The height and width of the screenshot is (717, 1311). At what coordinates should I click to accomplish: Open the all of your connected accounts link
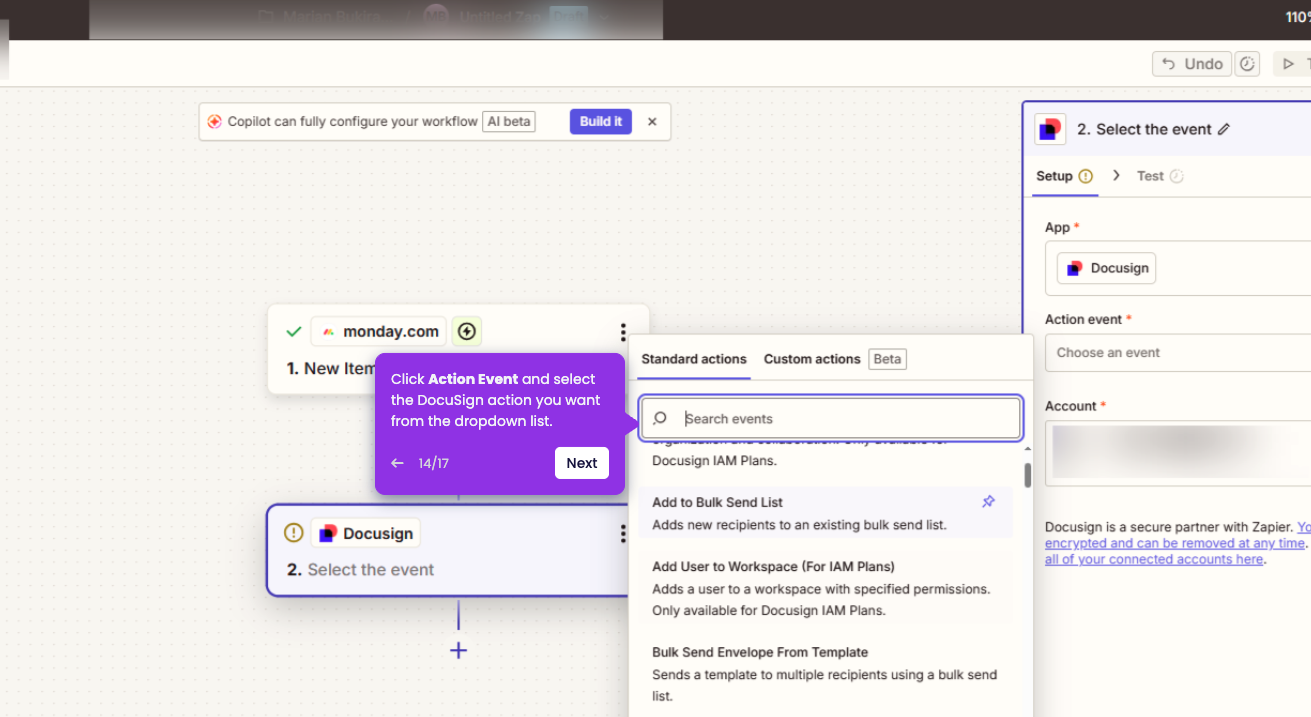pos(1154,559)
